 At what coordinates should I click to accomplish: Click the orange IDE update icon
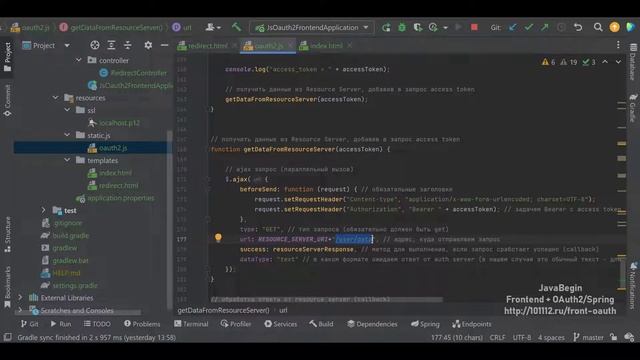click(x=614, y=27)
